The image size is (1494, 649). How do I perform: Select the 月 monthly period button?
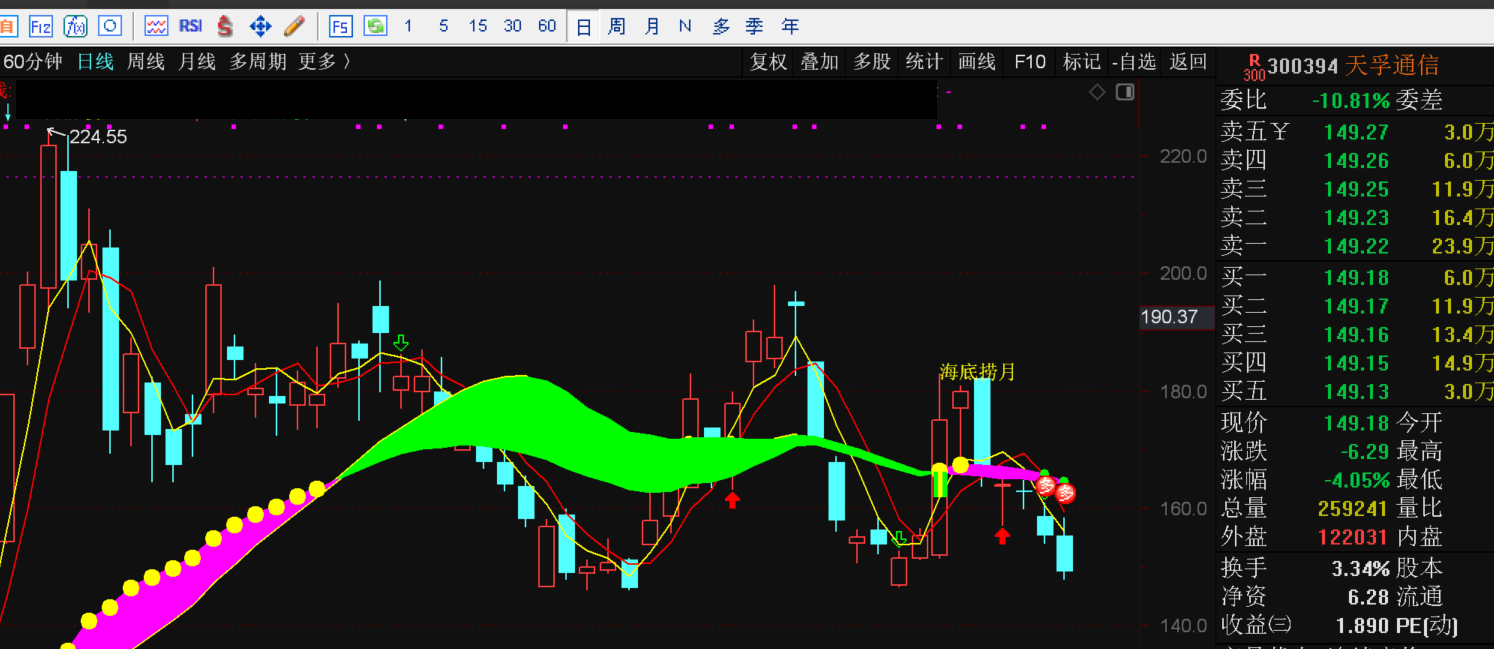(x=652, y=26)
